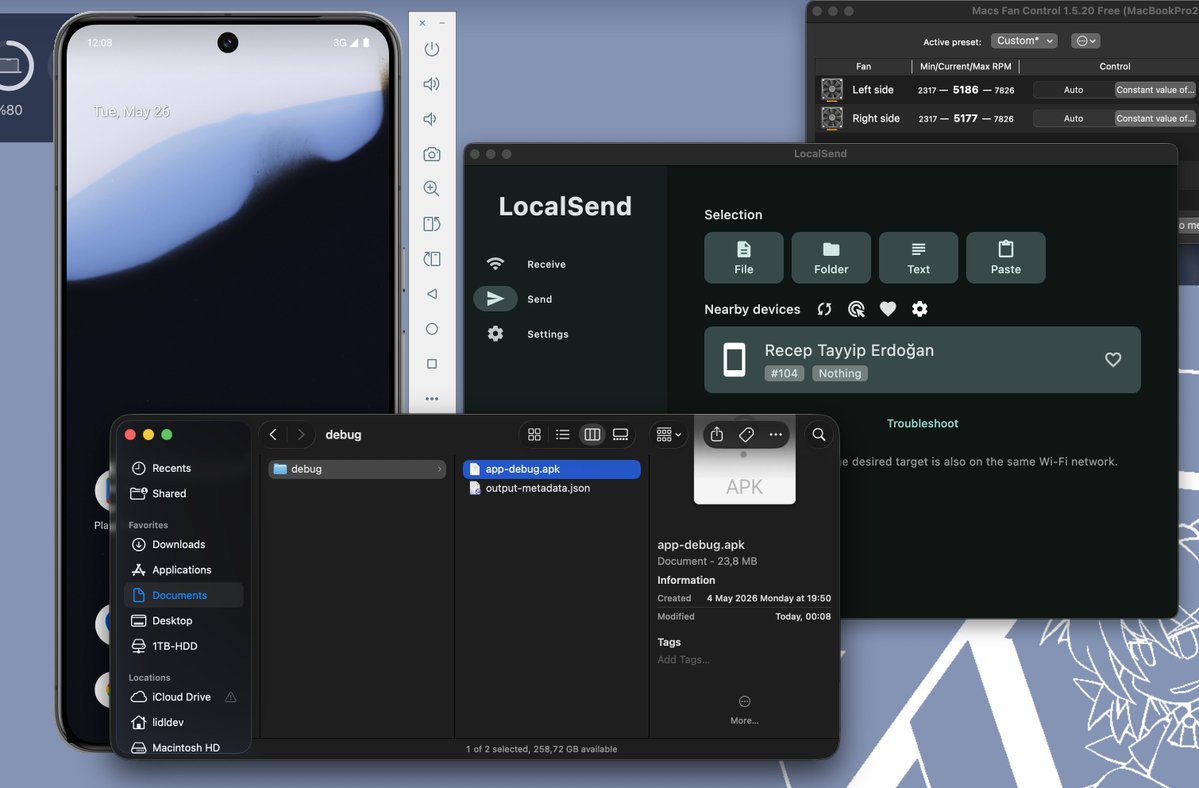Open LocalSend Send tab
The height and width of the screenshot is (788, 1199).
528,299
